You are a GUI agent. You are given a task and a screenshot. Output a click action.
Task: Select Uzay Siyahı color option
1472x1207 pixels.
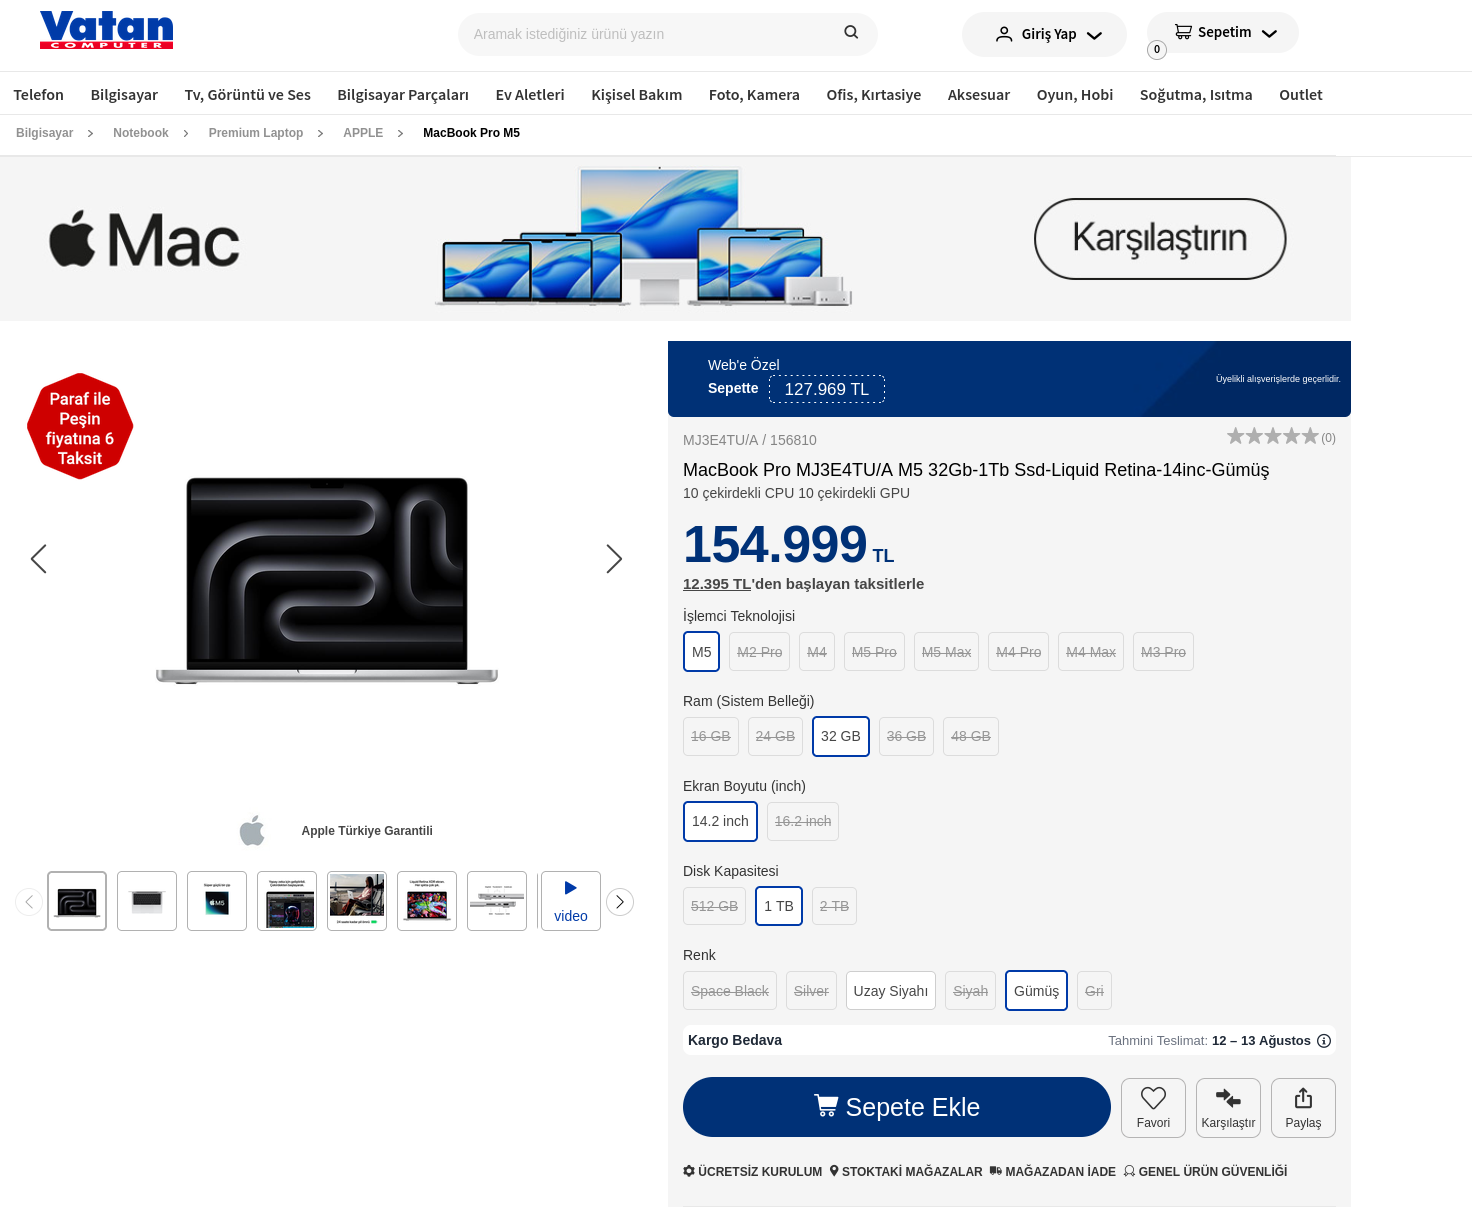pos(891,991)
